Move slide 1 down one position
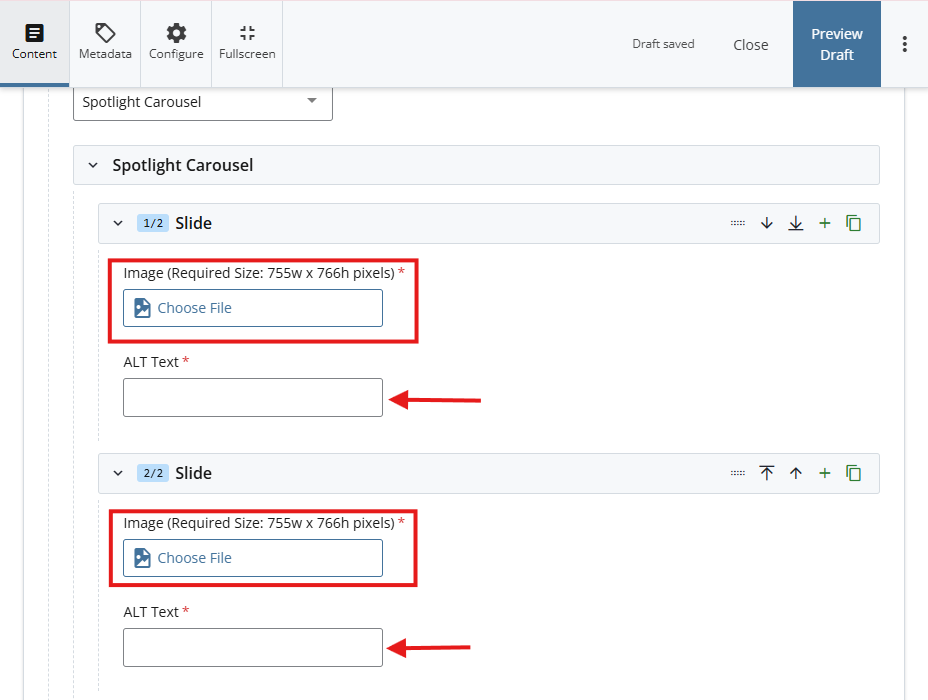The height and width of the screenshot is (700, 928). click(767, 223)
